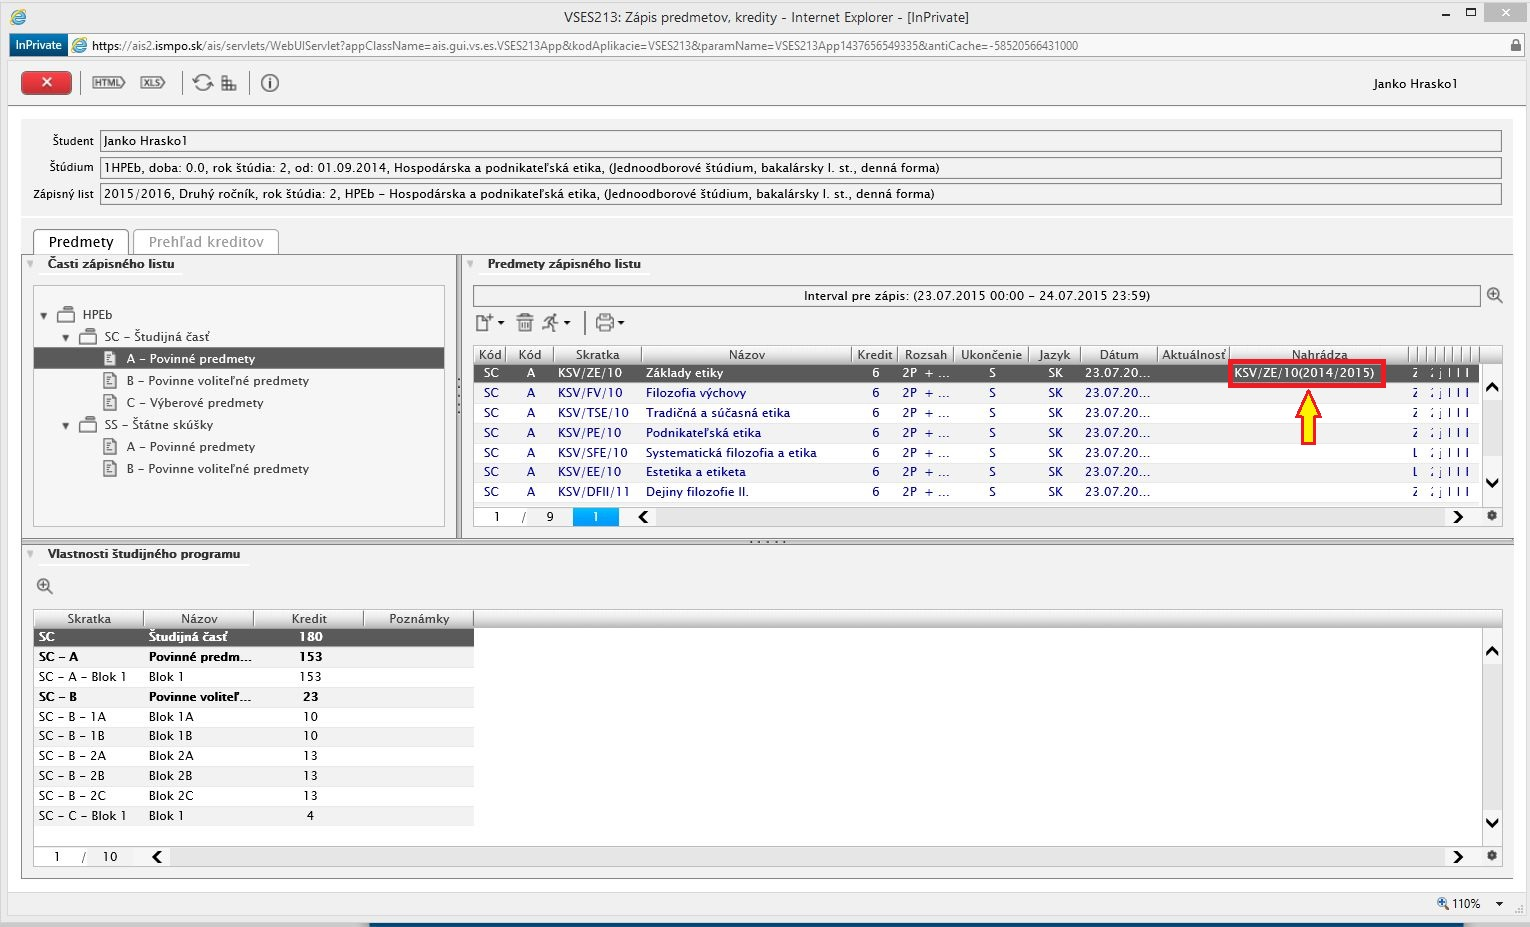The height and width of the screenshot is (927, 1530).
Task: Collapse the SC – Študijná časť node
Action: [66, 337]
